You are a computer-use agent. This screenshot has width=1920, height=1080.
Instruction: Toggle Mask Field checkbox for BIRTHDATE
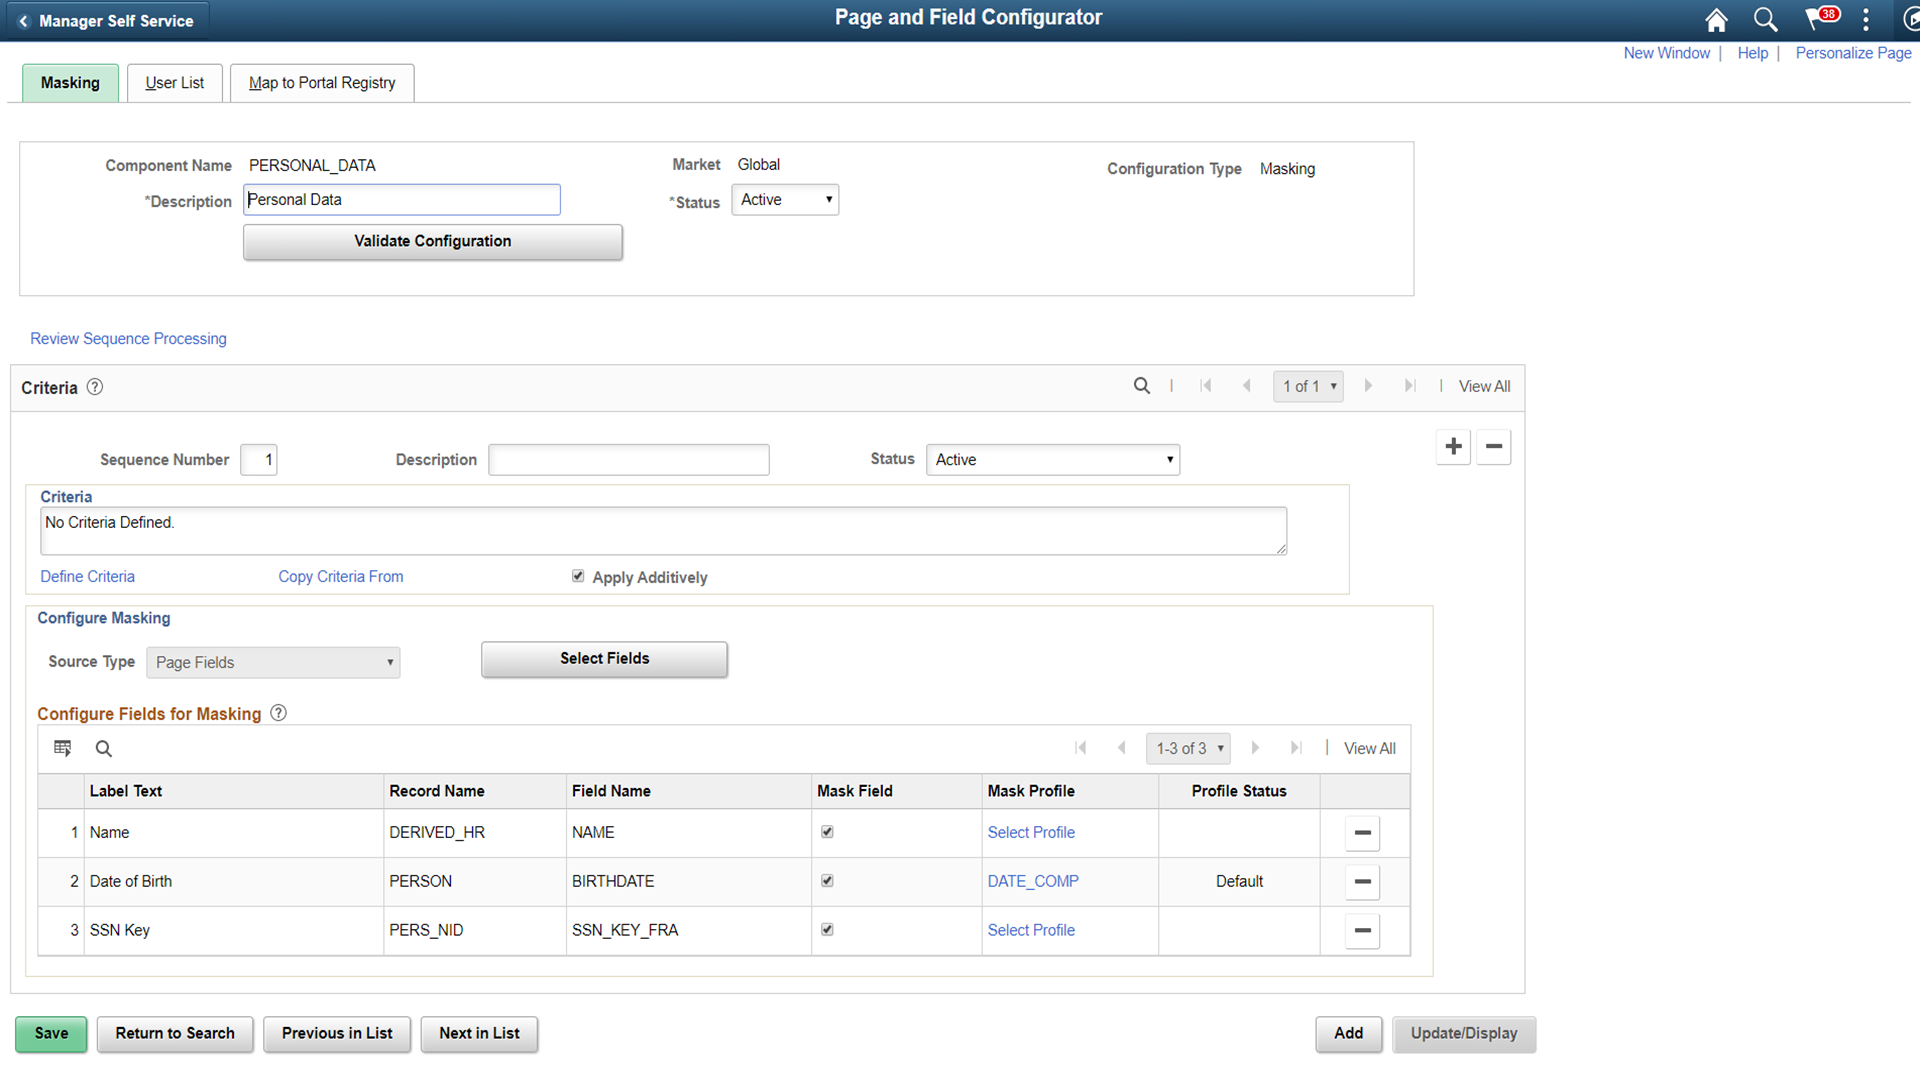tap(827, 881)
